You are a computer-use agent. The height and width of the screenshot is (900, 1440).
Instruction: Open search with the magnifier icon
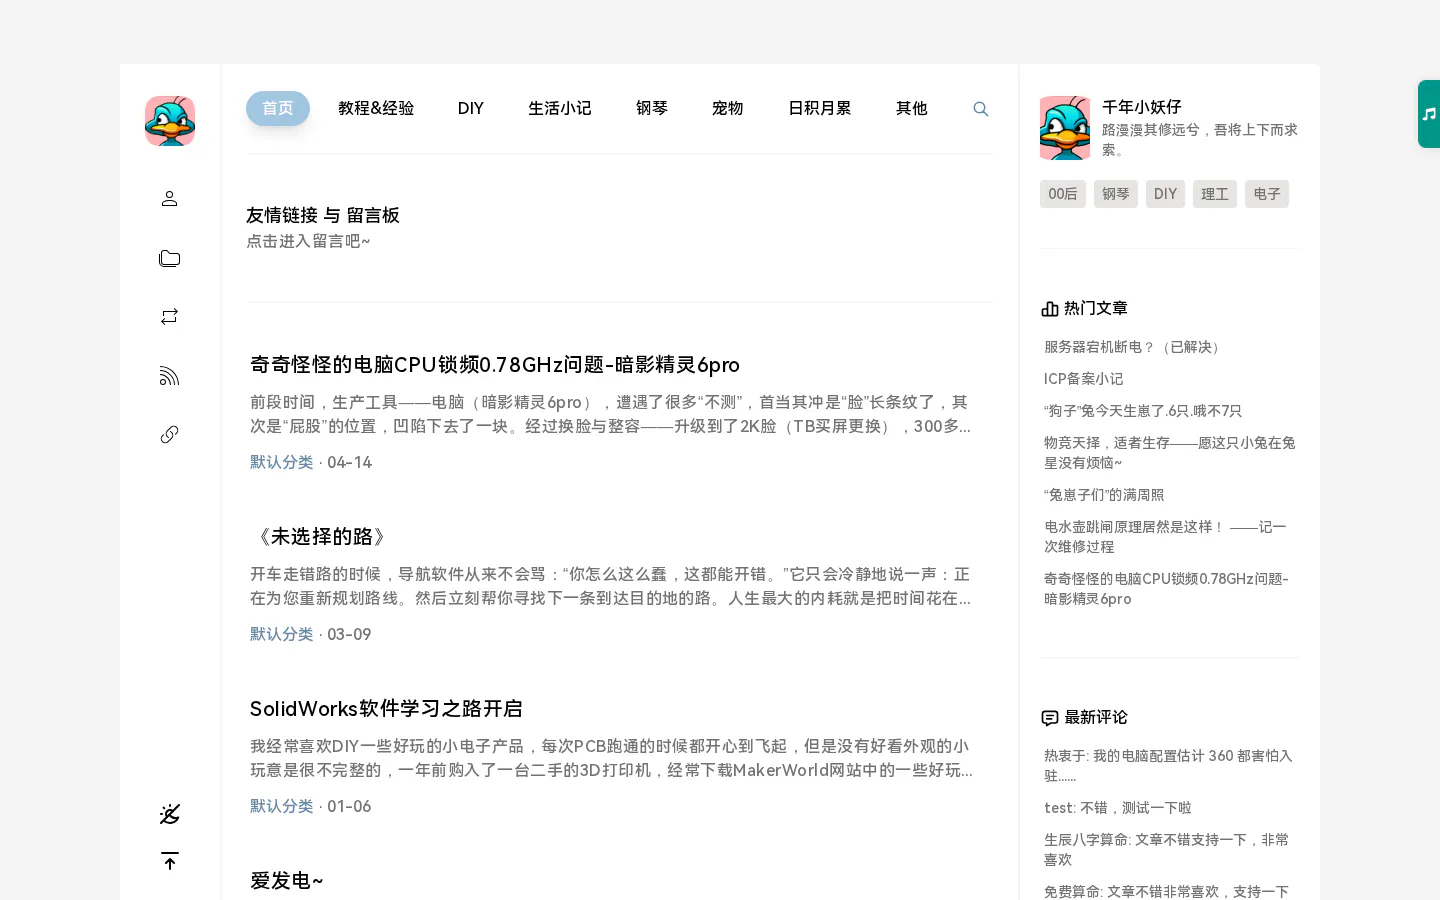(x=981, y=109)
